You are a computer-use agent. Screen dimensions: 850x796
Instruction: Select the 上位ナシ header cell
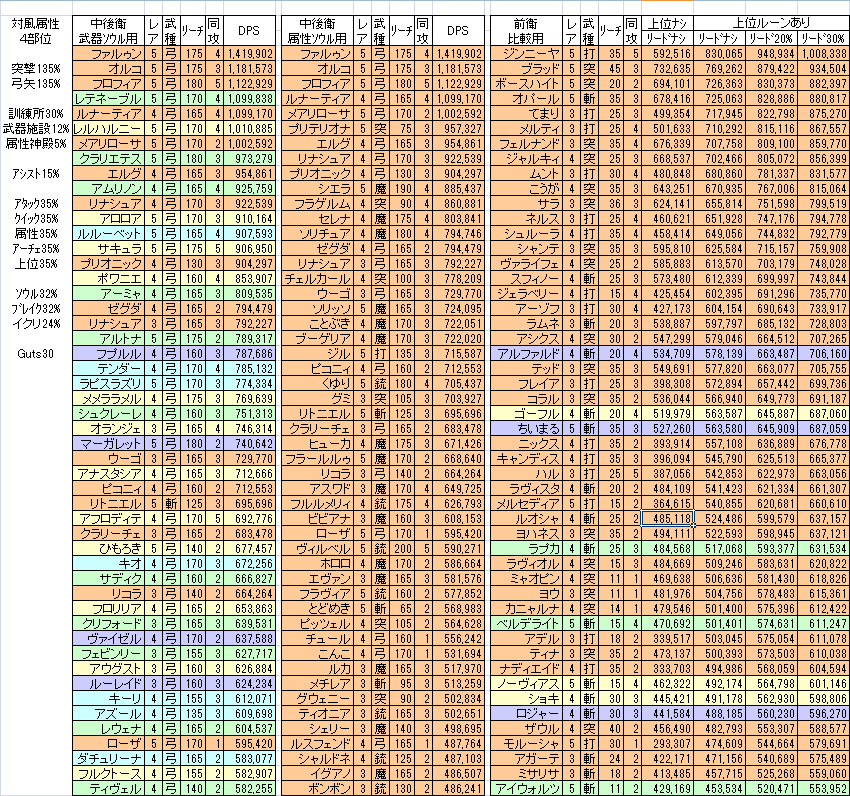[x=667, y=23]
